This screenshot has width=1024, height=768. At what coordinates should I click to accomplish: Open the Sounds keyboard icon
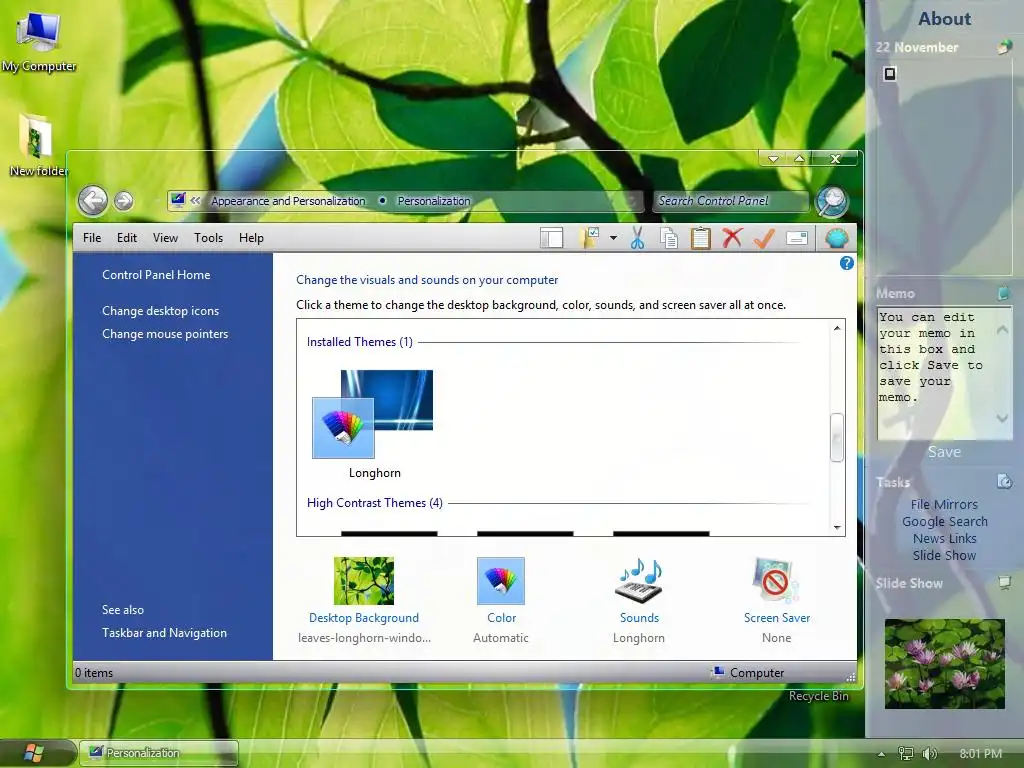click(x=639, y=581)
